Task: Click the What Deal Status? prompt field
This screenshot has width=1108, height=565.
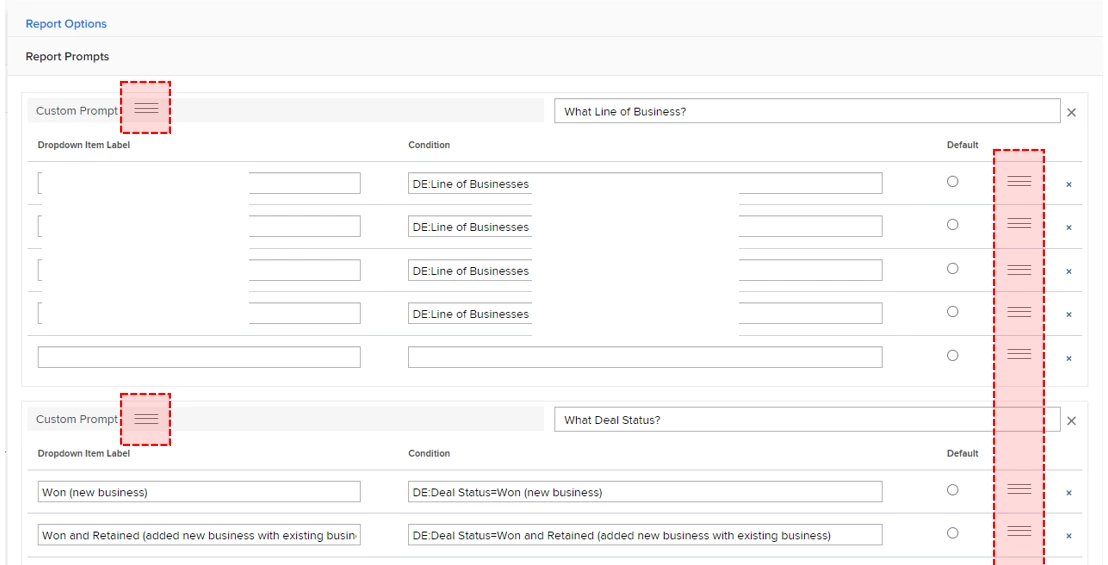Action: coord(806,420)
